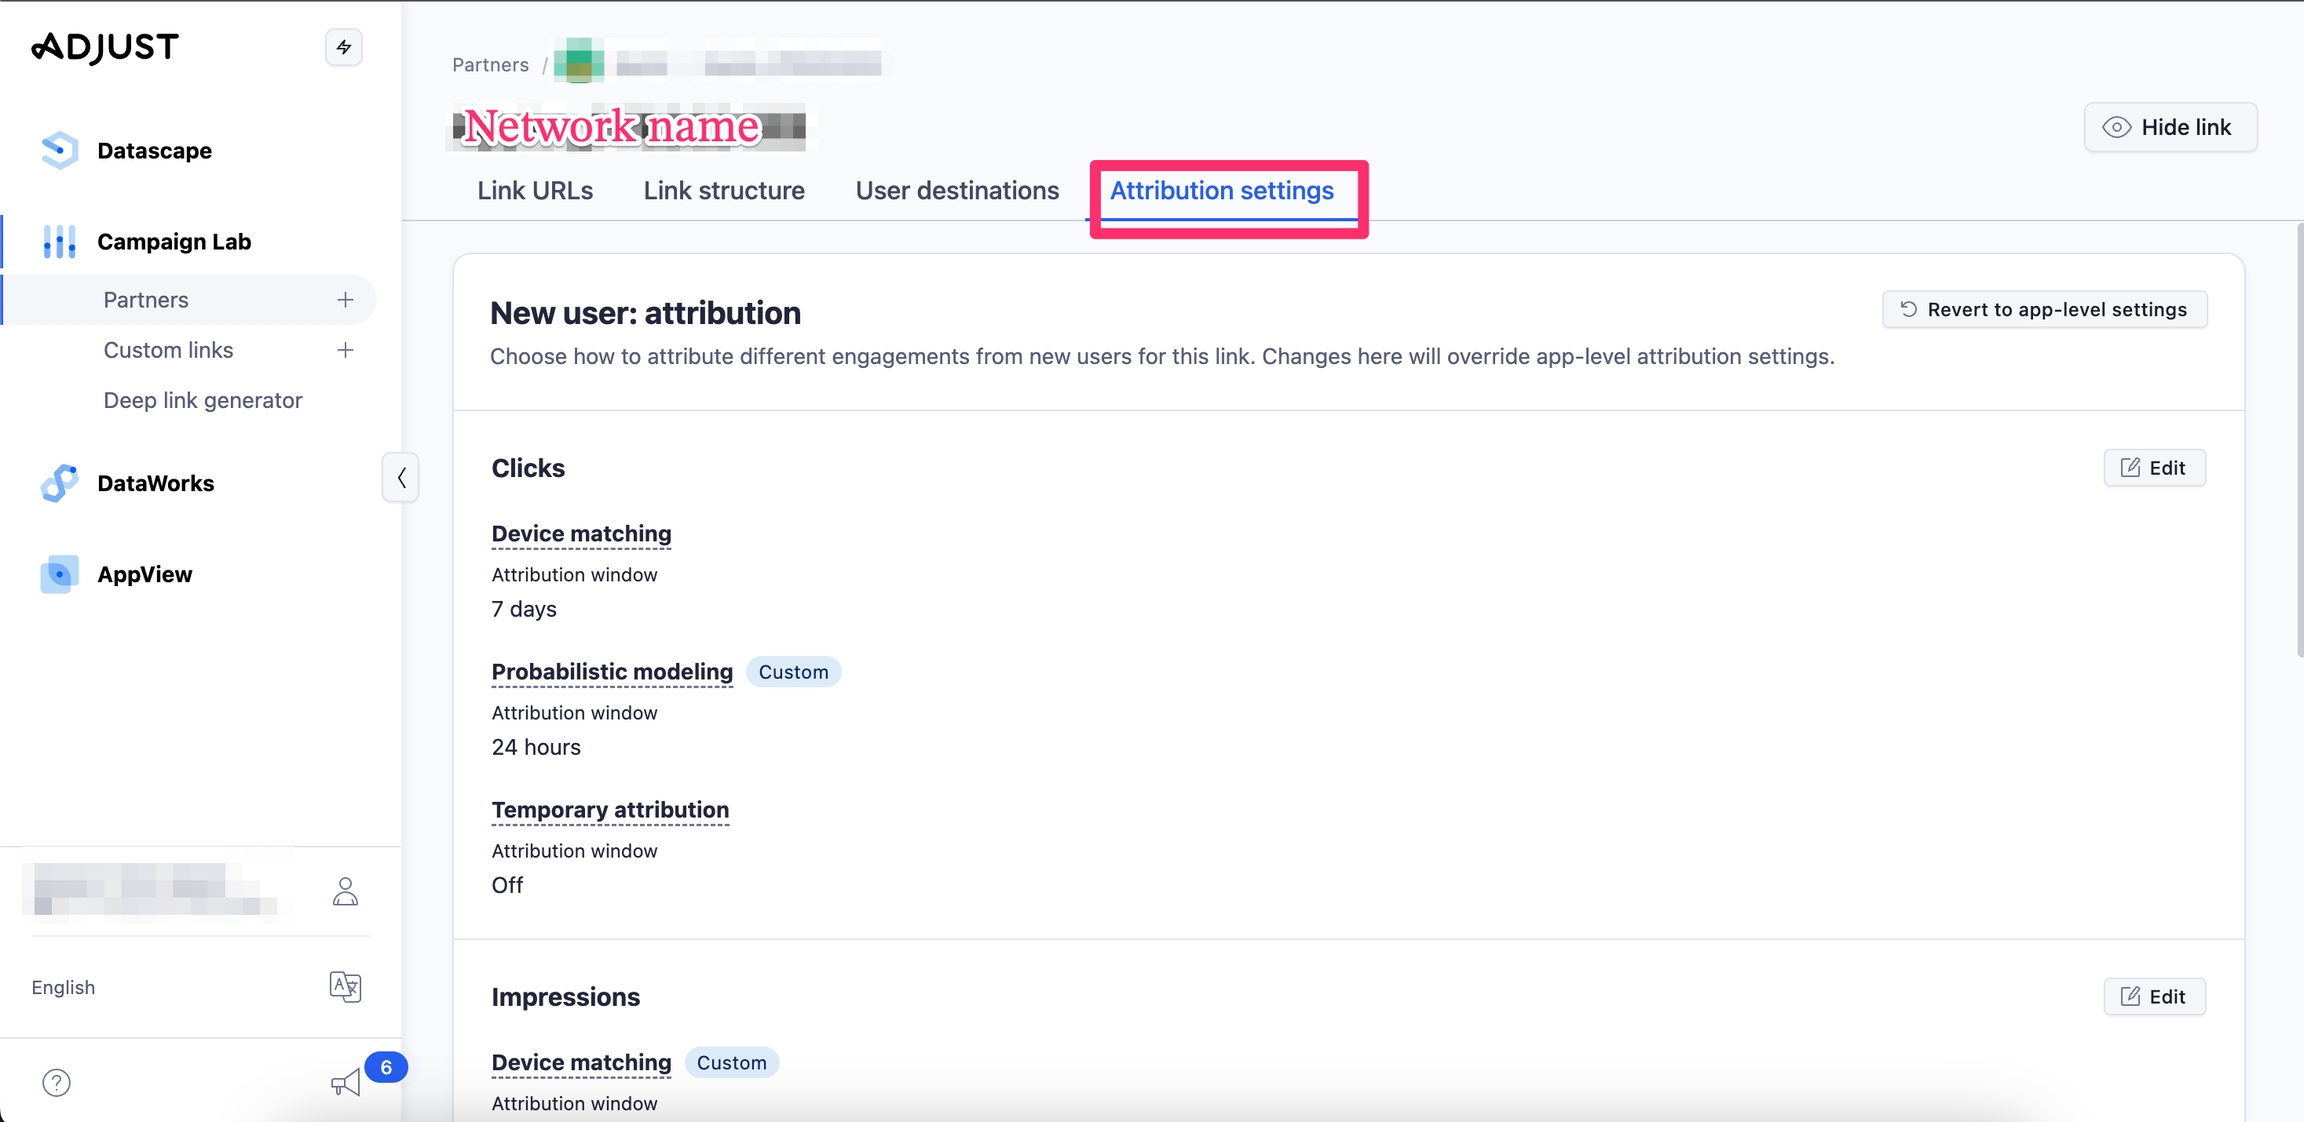Edit the Clicks attribution settings
Image resolution: width=2304 pixels, height=1122 pixels.
pyautogui.click(x=2154, y=468)
